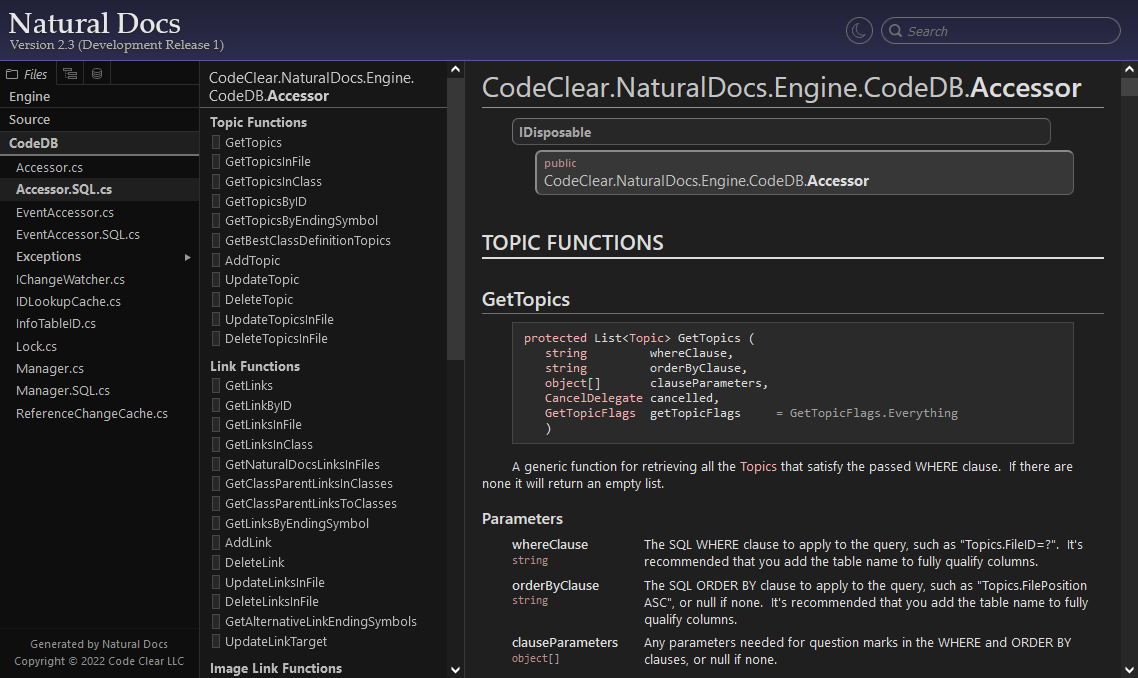Viewport: 1138px width, 678px height.
Task: Click icon beside GetLinkByID entry
Action: pos(216,405)
